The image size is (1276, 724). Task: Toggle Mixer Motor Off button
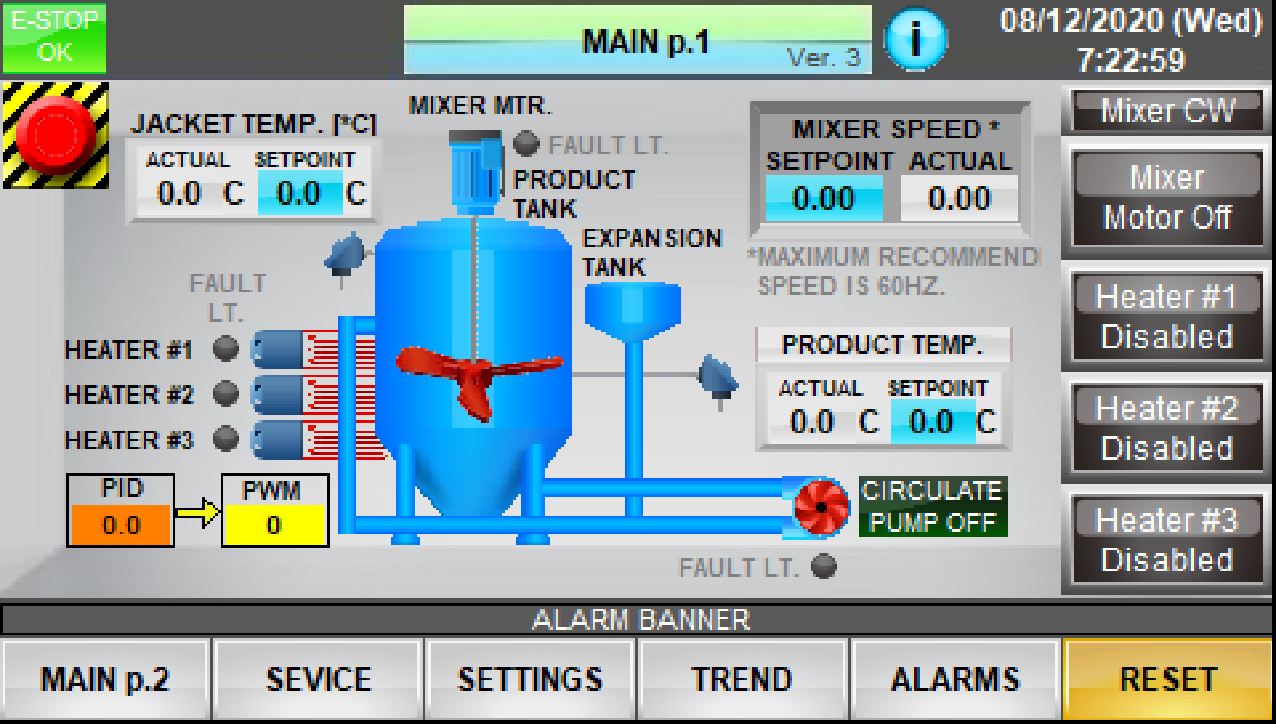(x=1166, y=197)
